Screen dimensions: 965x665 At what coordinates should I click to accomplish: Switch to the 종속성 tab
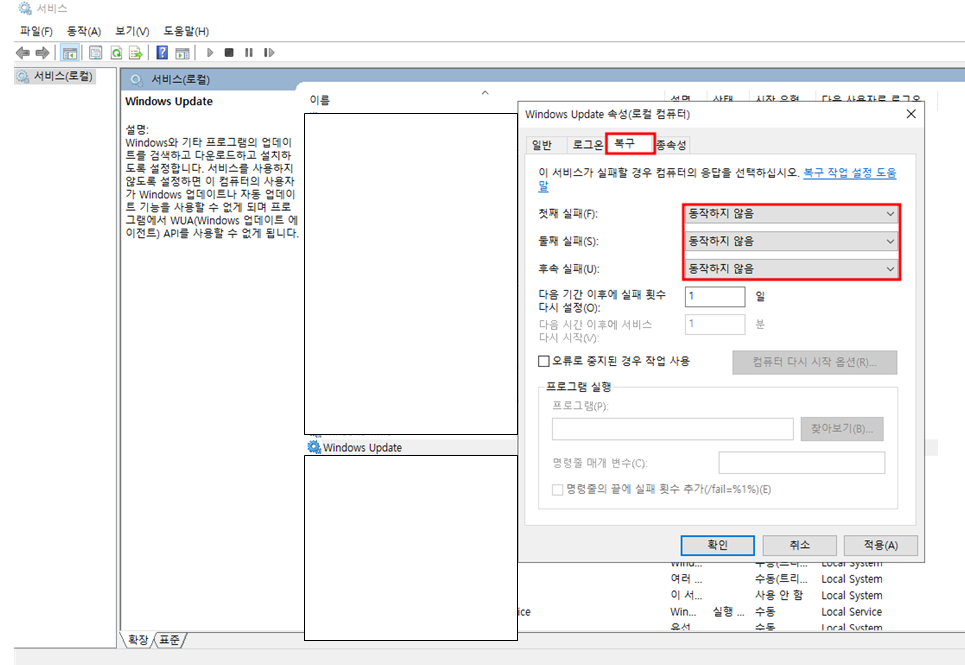click(x=671, y=145)
